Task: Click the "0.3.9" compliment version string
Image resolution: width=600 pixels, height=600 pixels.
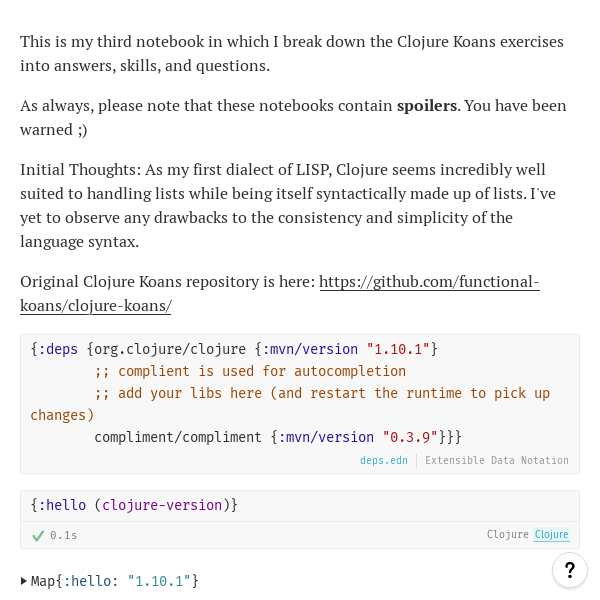Action: pyautogui.click(x=411, y=437)
